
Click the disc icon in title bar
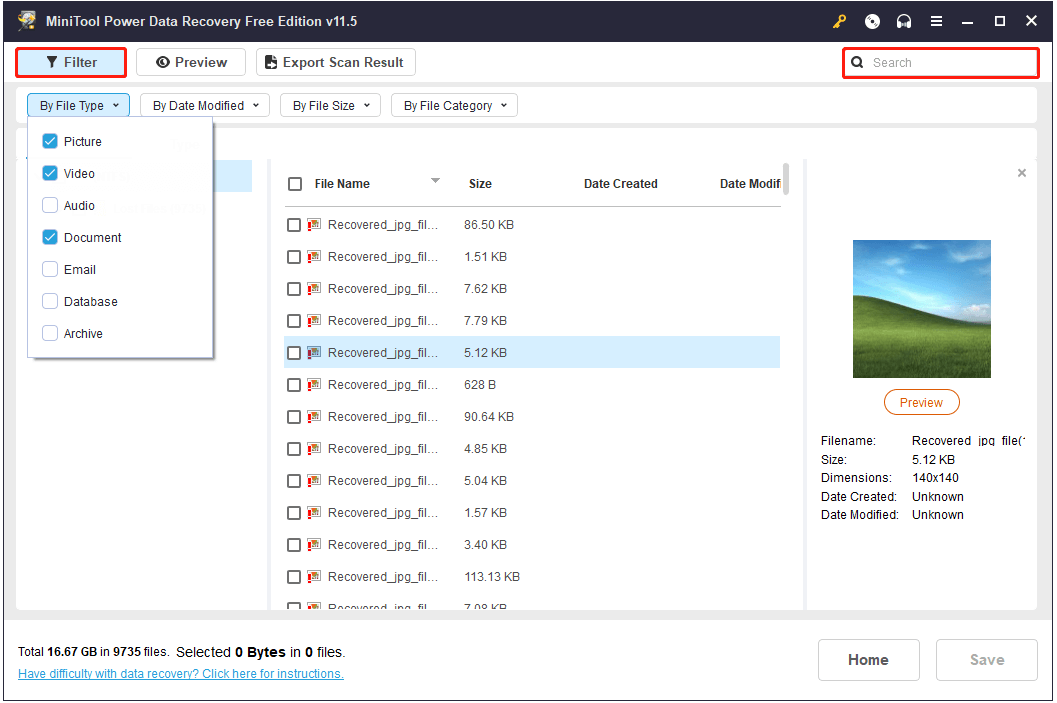[x=872, y=22]
